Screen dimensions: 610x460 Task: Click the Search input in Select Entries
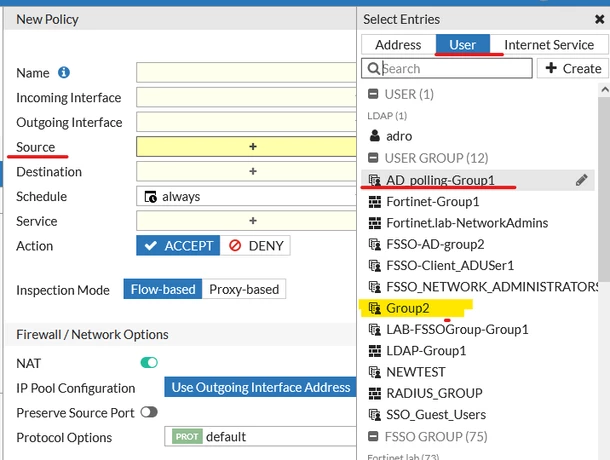[447, 68]
